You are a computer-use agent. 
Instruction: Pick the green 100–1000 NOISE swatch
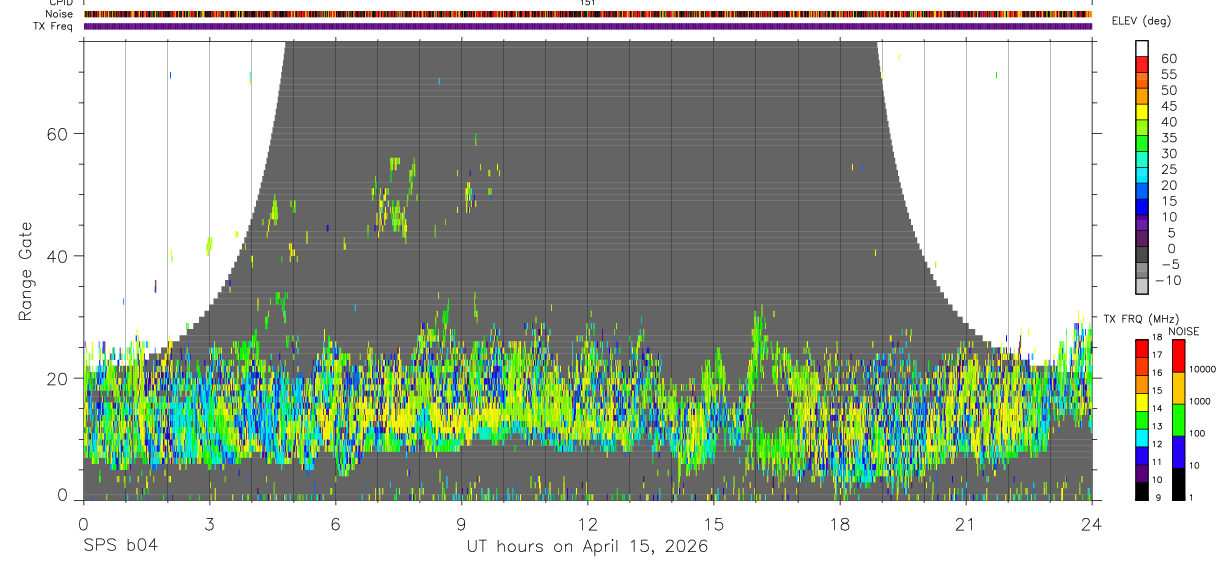[1178, 420]
